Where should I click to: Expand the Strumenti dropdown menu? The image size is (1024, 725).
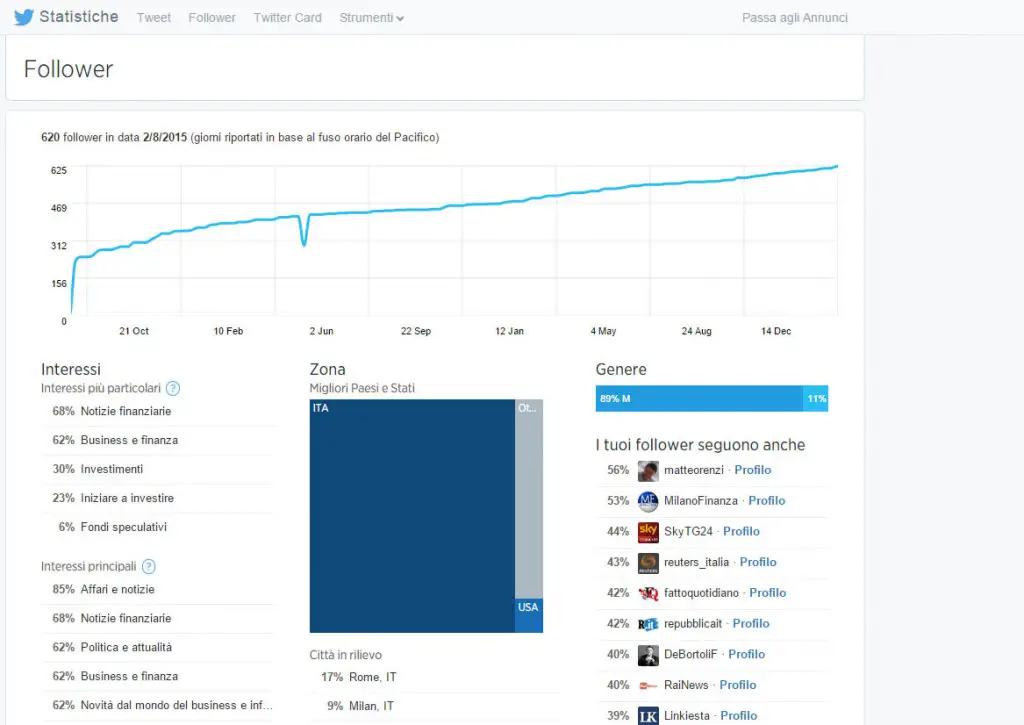tap(371, 18)
